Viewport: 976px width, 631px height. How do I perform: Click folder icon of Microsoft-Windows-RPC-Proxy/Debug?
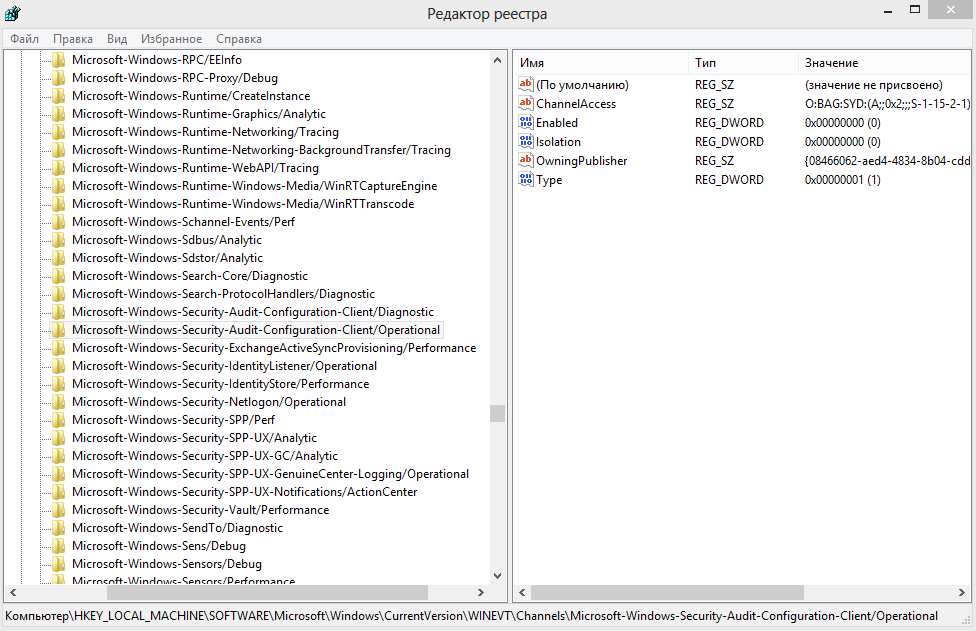tap(59, 78)
